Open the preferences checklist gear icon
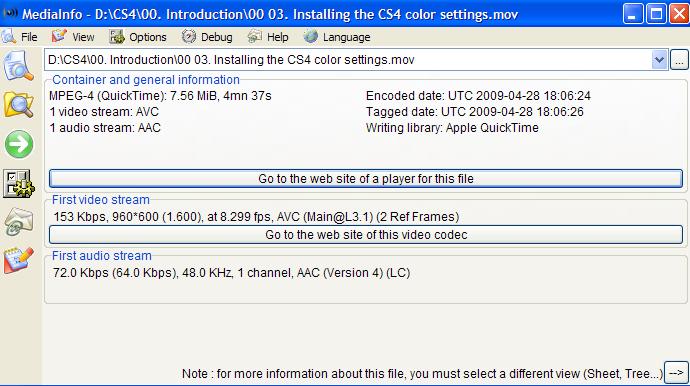 click(x=19, y=183)
